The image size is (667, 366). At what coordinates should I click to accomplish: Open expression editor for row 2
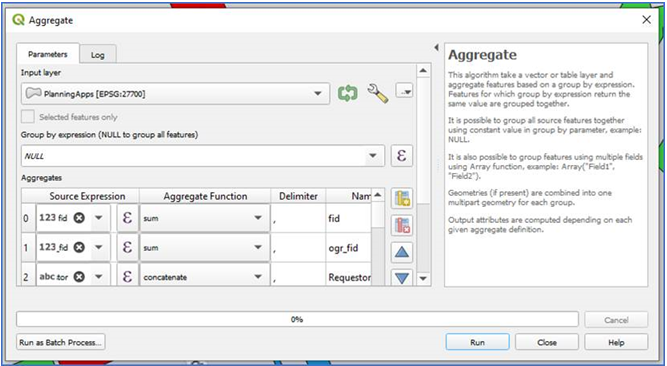[127, 277]
